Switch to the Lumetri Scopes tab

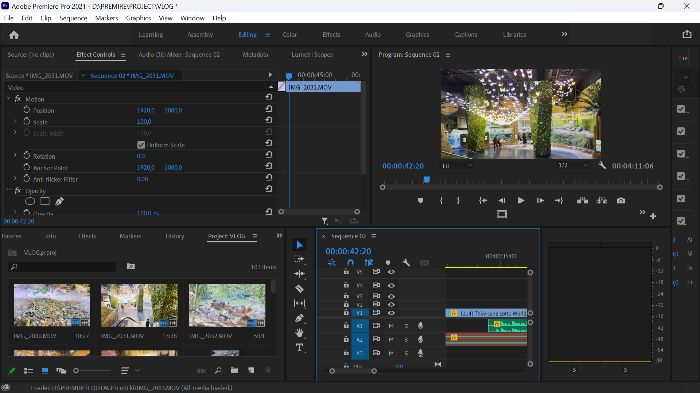click(312, 54)
